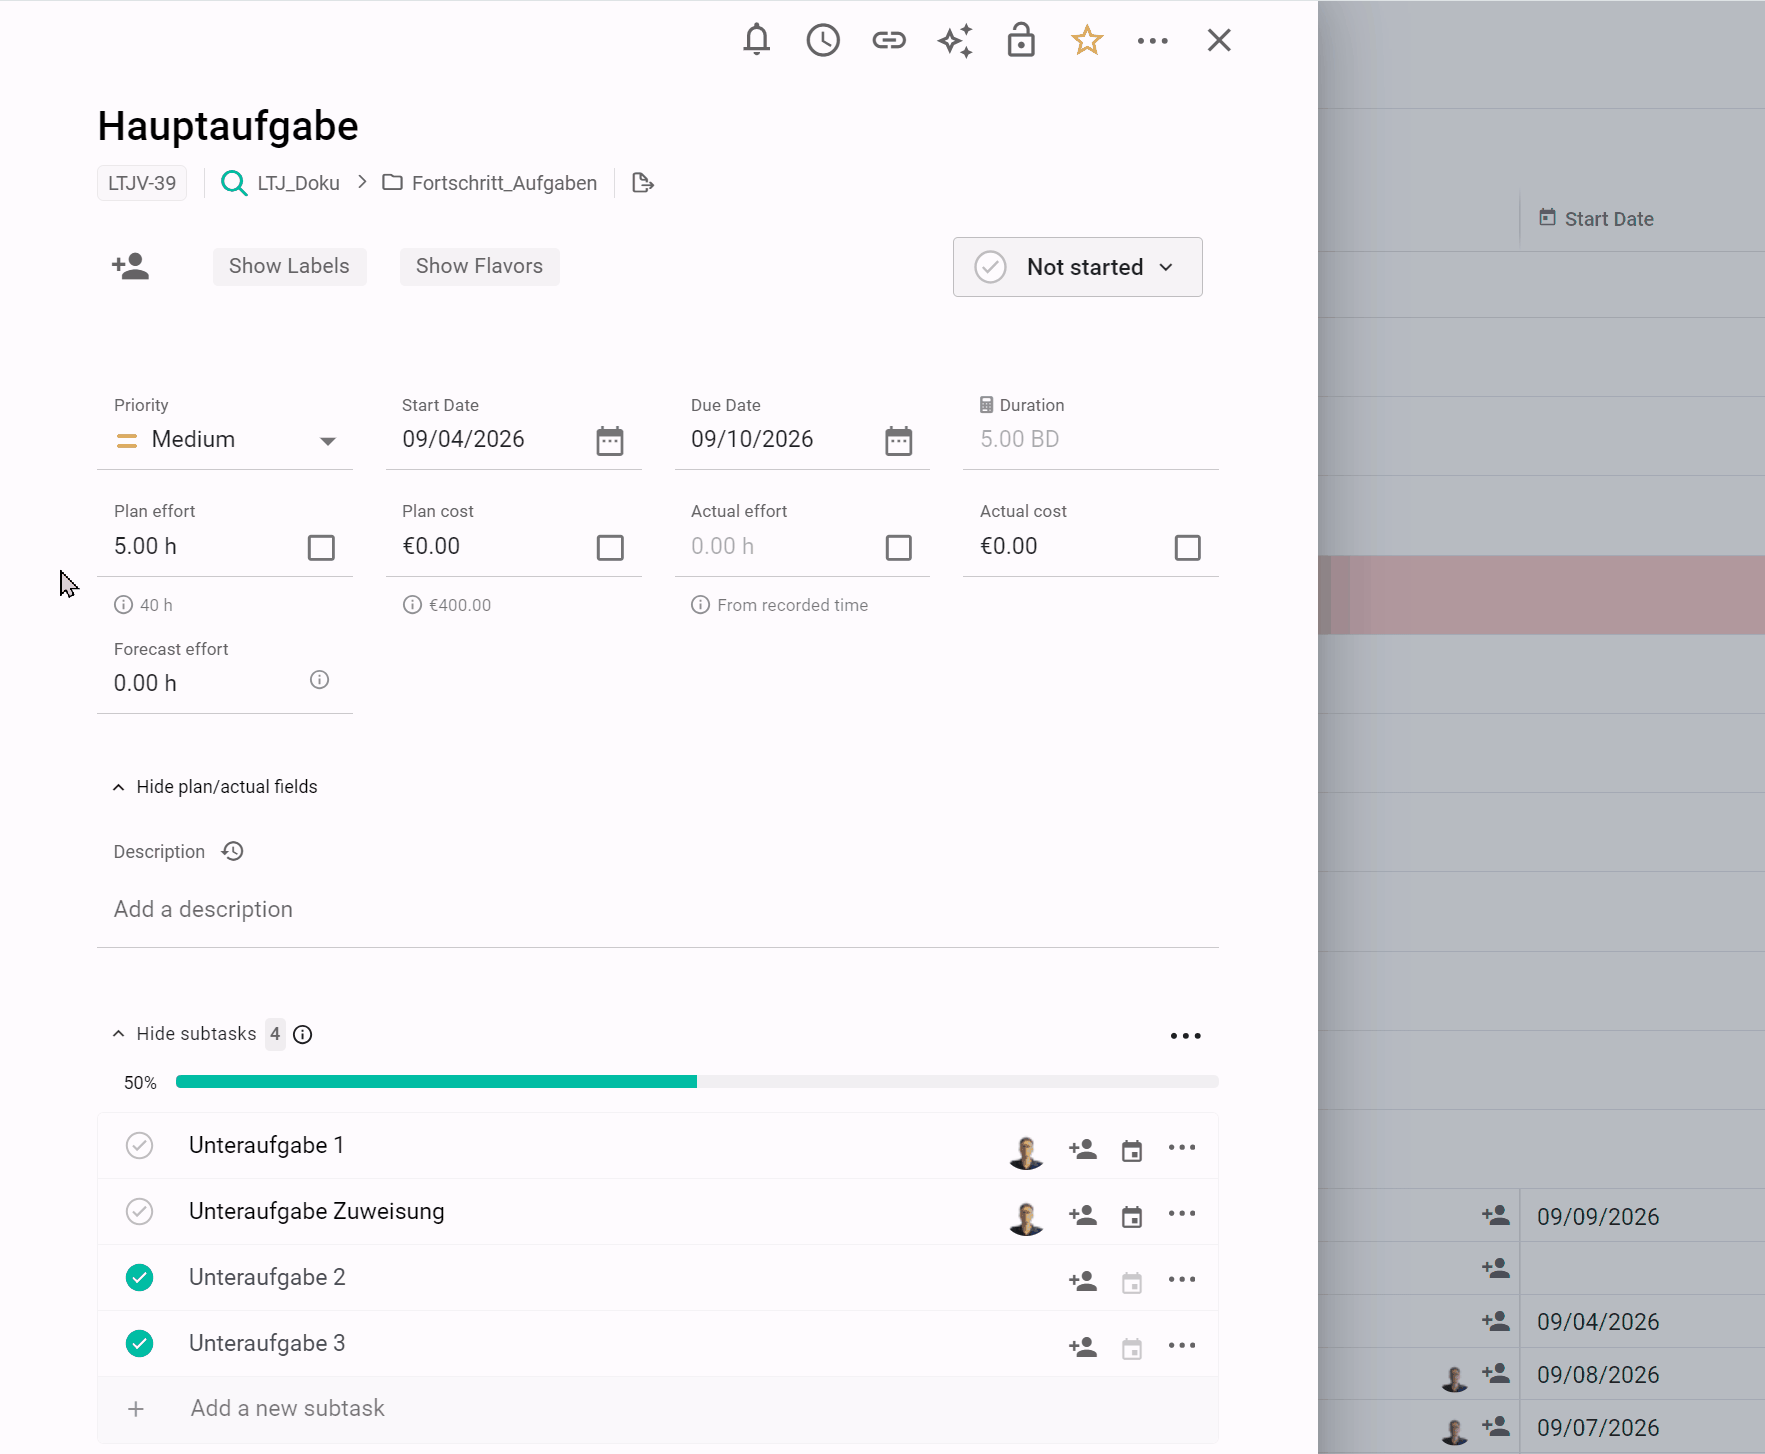Screen dimensions: 1765x1454
Task: Toggle the task lock icon
Action: click(1021, 40)
